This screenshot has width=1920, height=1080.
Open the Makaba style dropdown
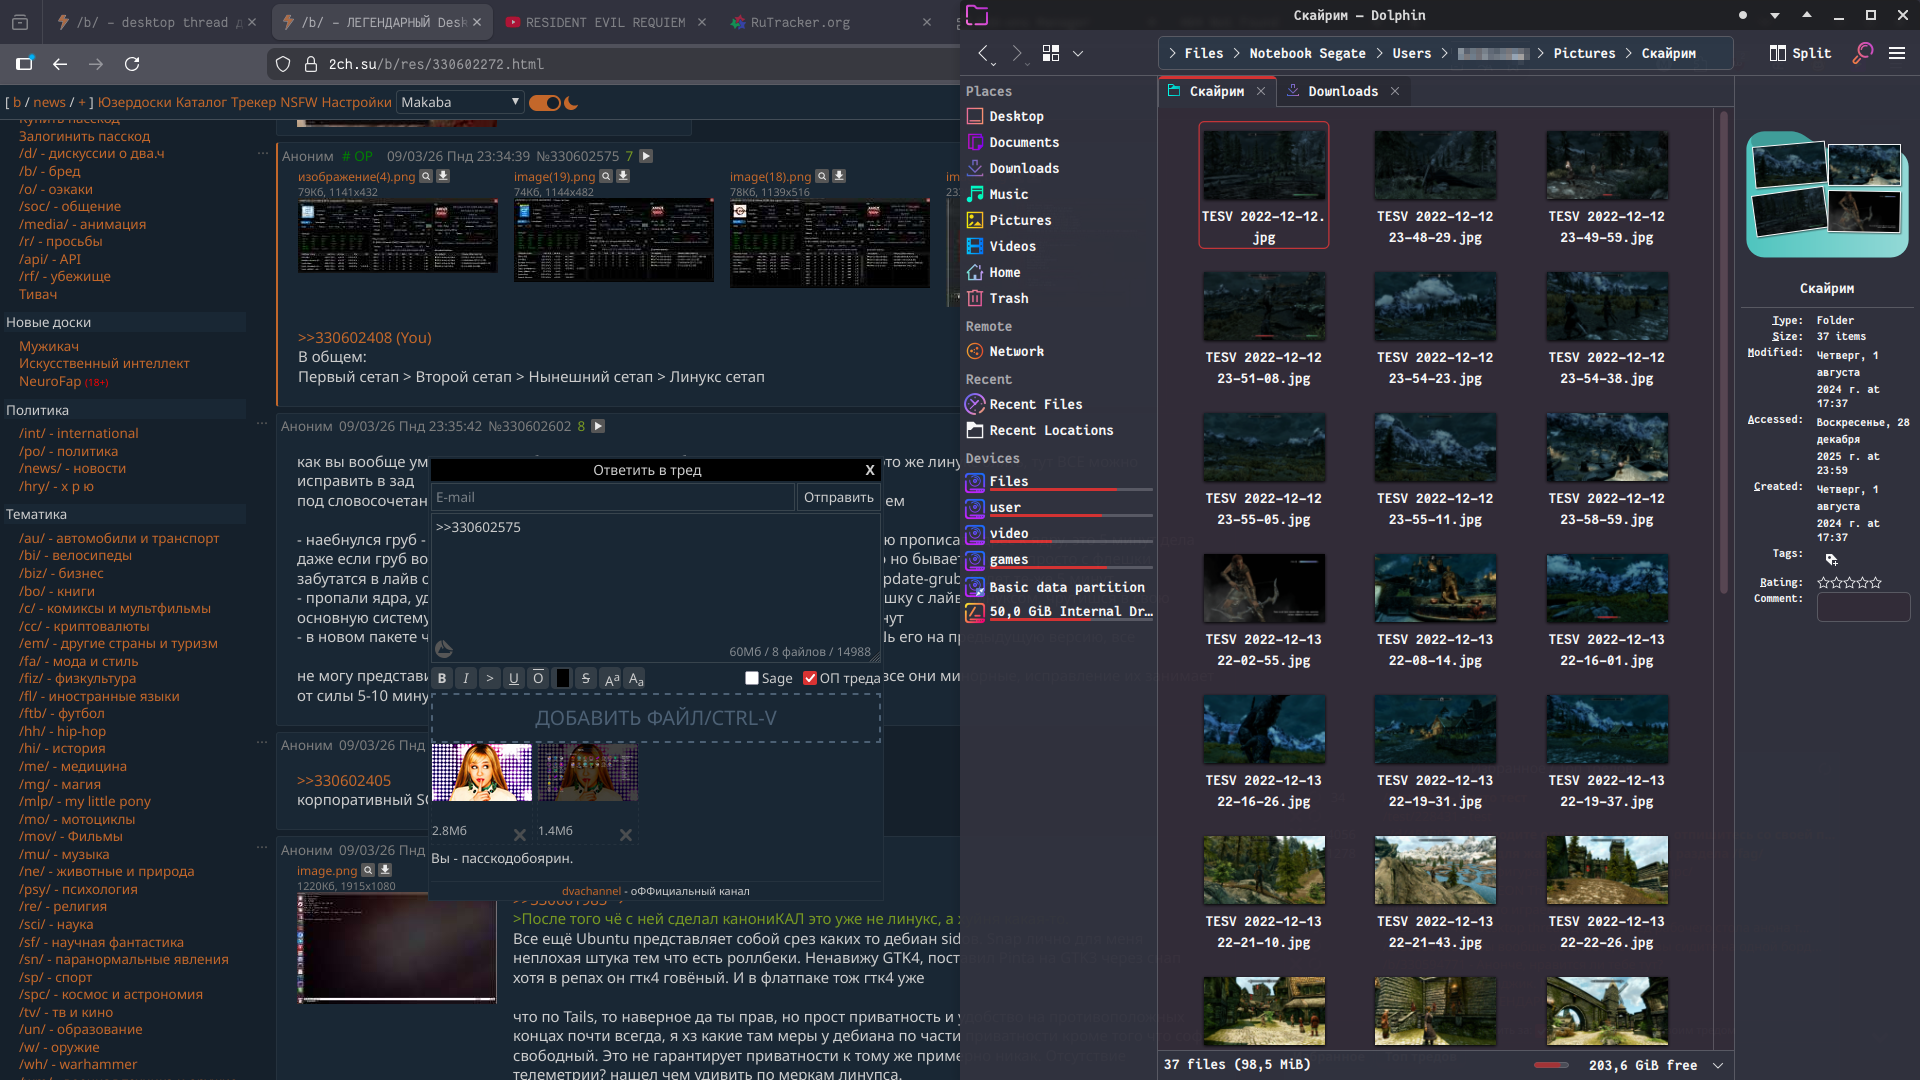(460, 102)
